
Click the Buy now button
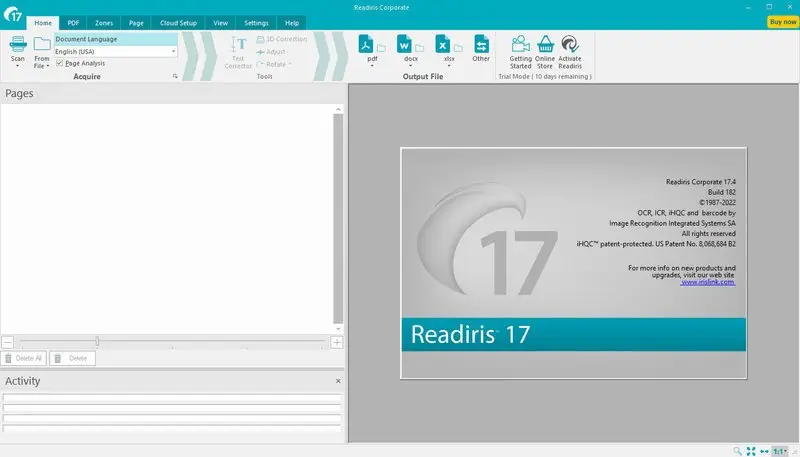point(783,22)
